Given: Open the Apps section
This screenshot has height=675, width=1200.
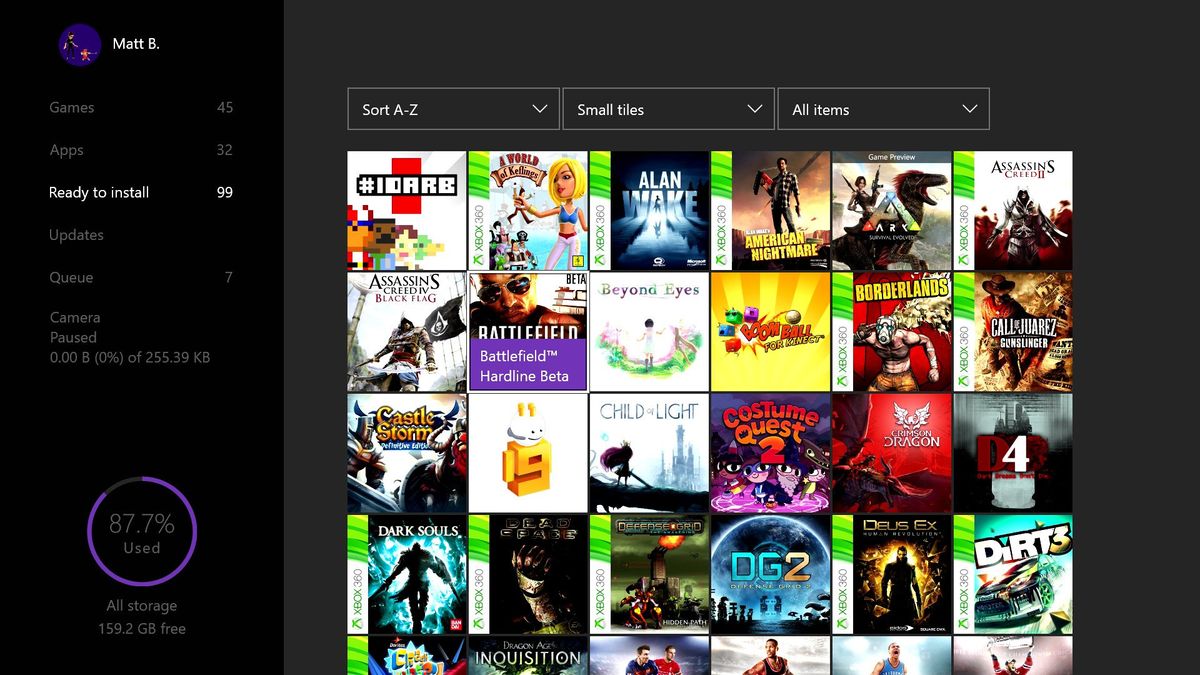Looking at the screenshot, I should [66, 150].
